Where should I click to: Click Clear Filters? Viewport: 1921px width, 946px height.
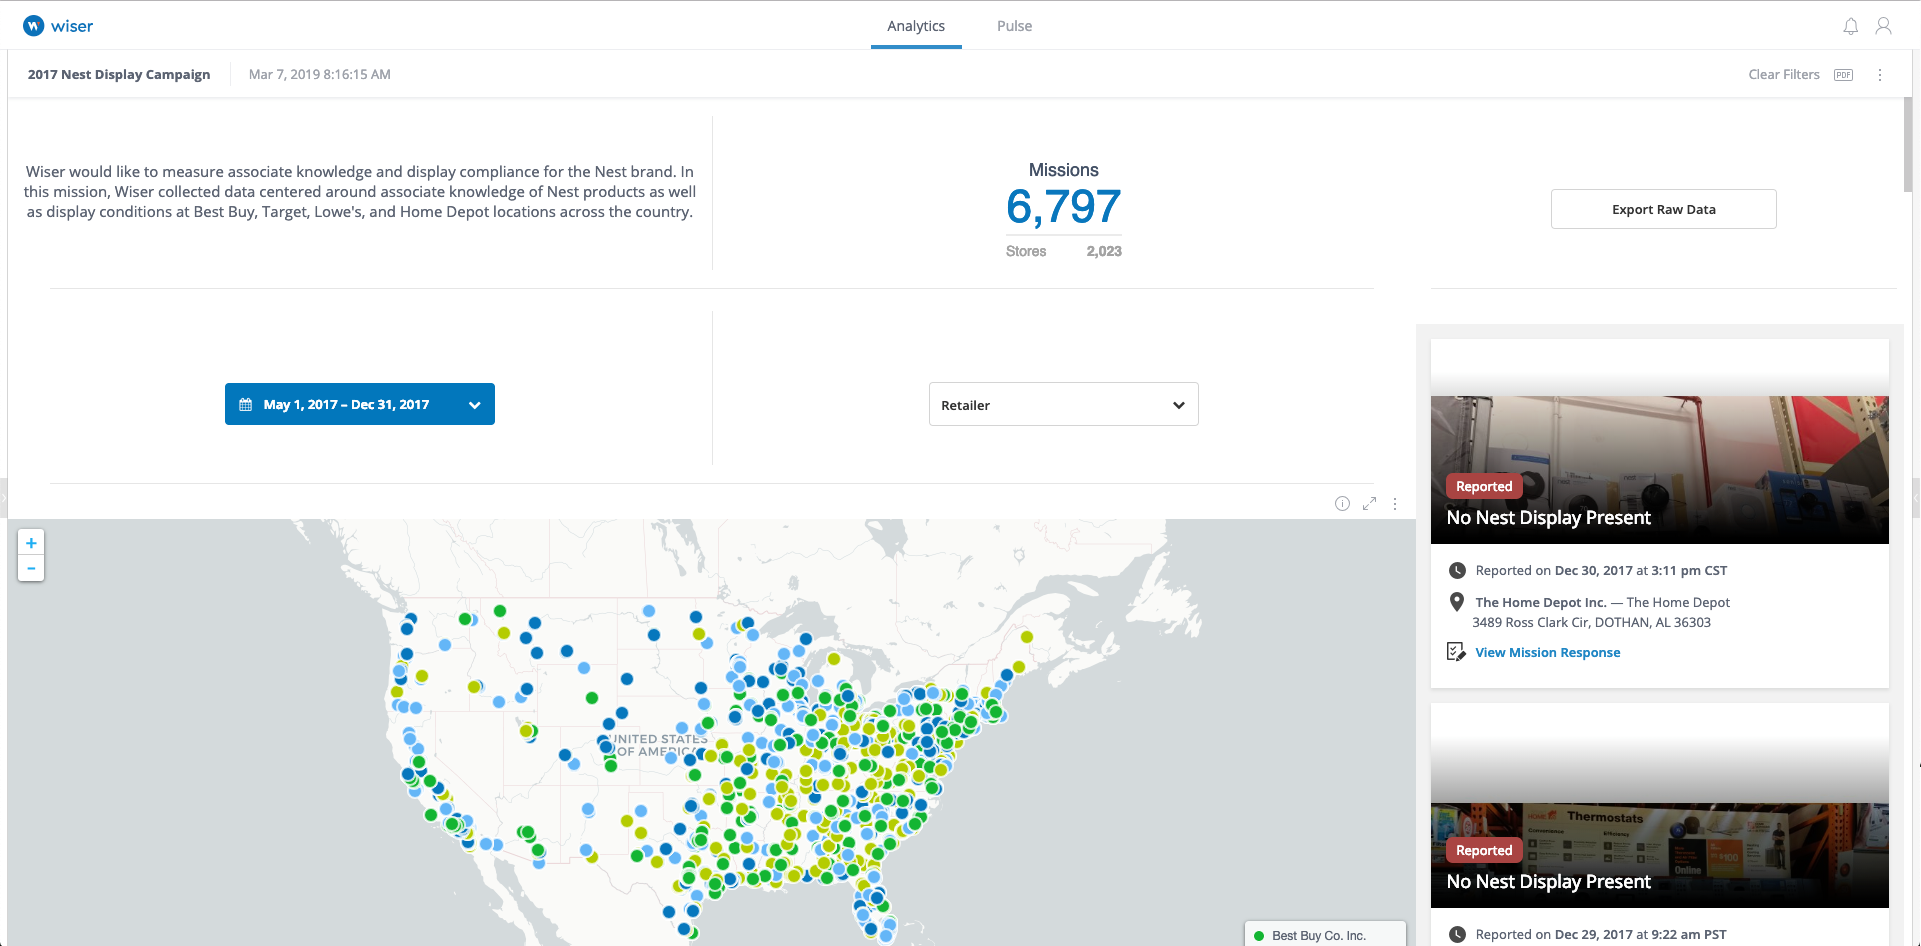(x=1784, y=75)
